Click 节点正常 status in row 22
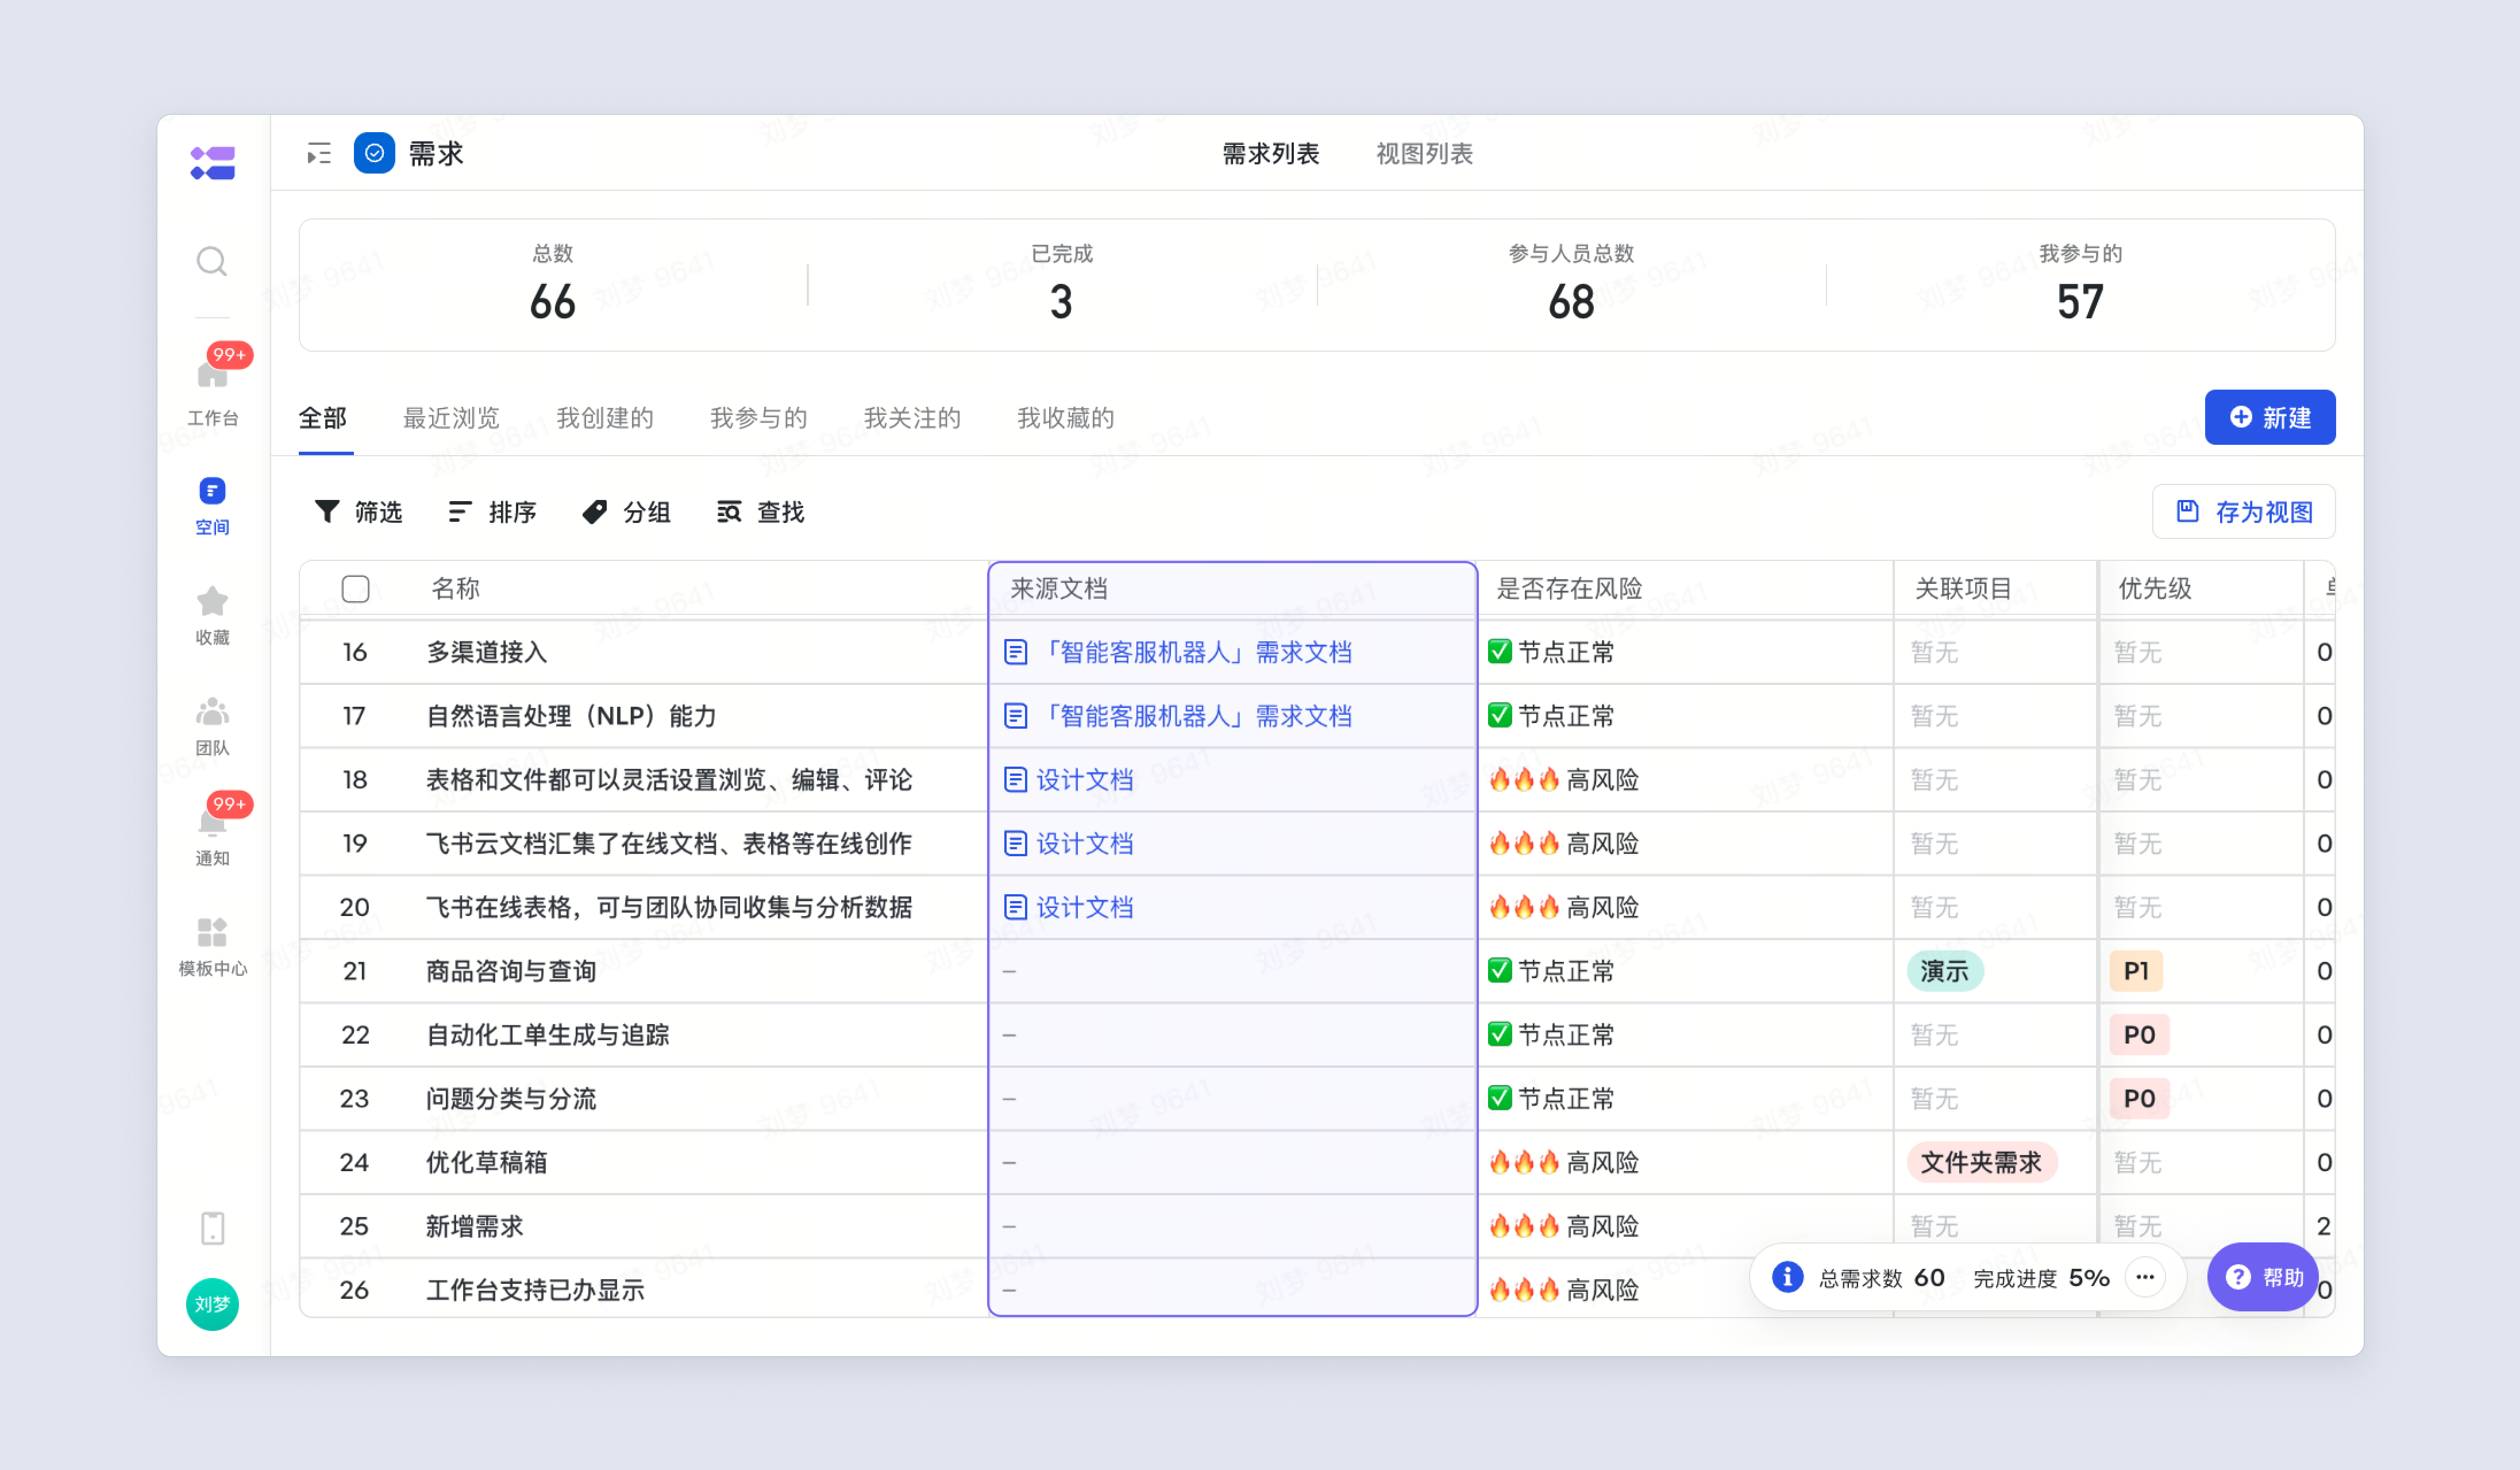2520x1470 pixels. pyautogui.click(x=1551, y=1035)
